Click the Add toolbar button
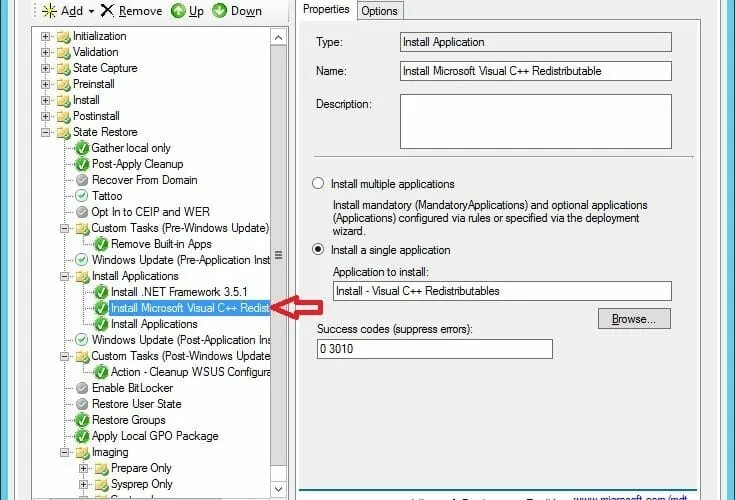This screenshot has width=735, height=500. [x=62, y=11]
